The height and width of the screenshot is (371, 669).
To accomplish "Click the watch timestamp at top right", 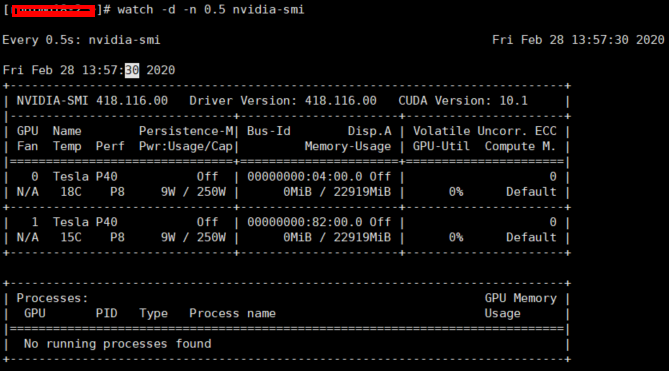I will [578, 40].
